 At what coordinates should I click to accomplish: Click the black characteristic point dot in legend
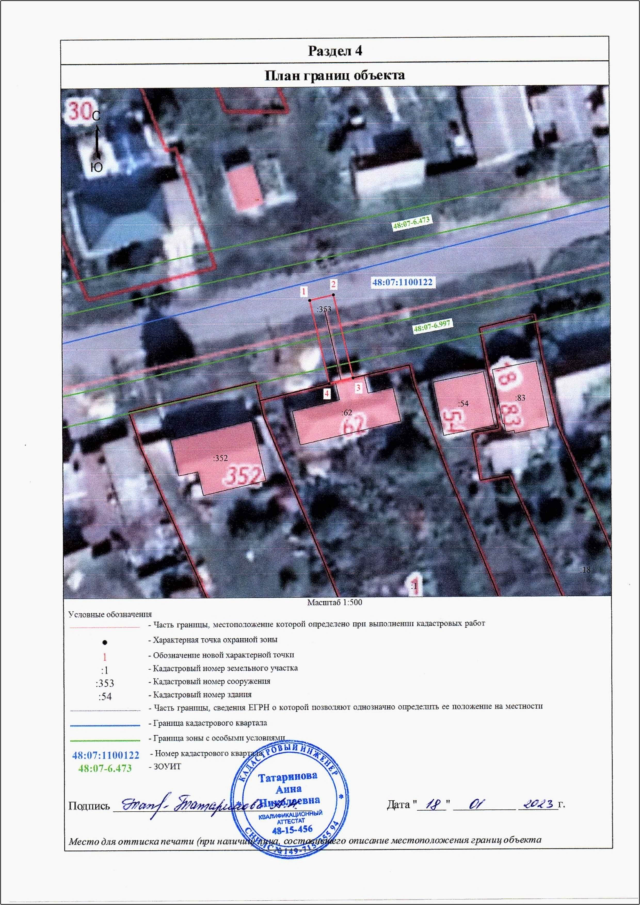click(x=105, y=639)
